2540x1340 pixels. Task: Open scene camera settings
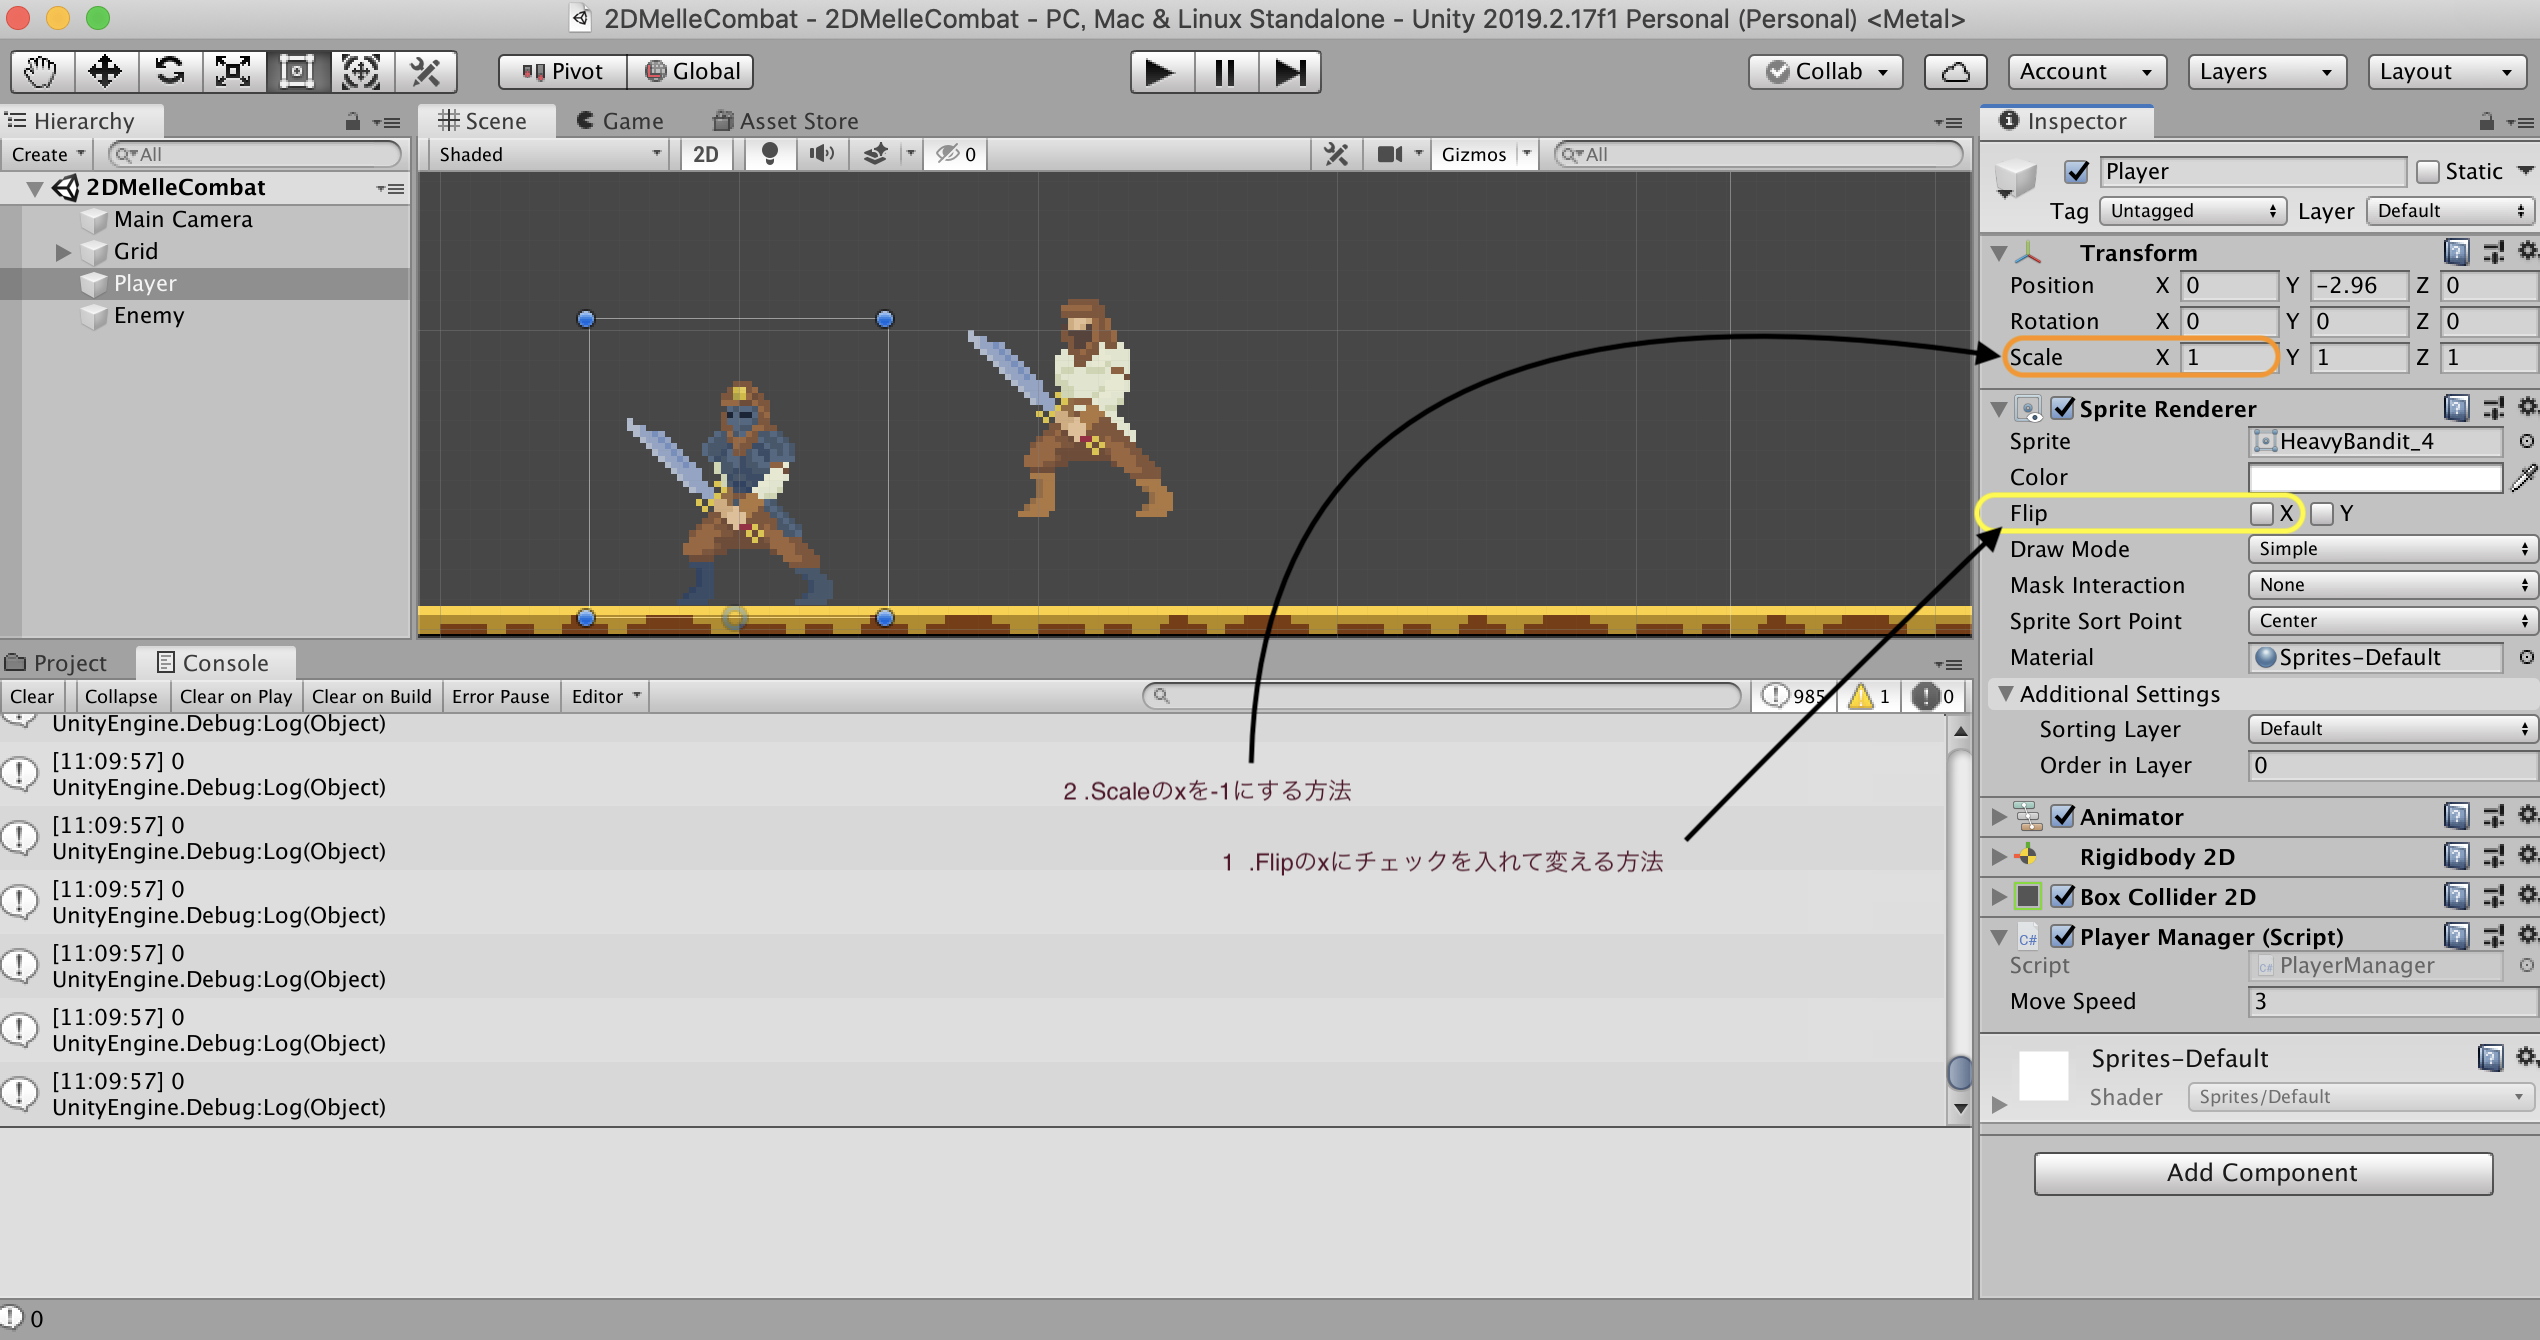pos(1390,154)
